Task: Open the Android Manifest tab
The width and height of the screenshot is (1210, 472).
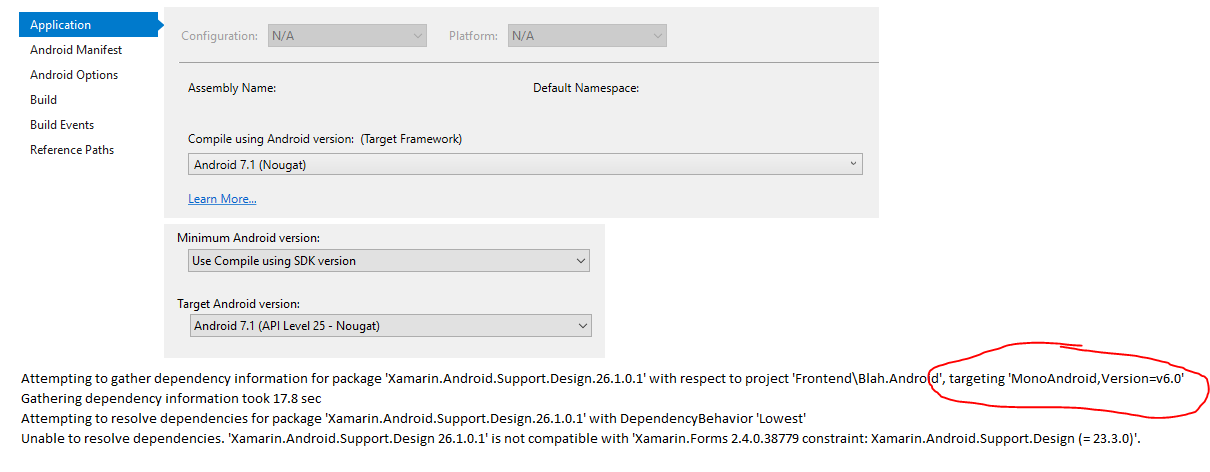Action: coord(76,50)
